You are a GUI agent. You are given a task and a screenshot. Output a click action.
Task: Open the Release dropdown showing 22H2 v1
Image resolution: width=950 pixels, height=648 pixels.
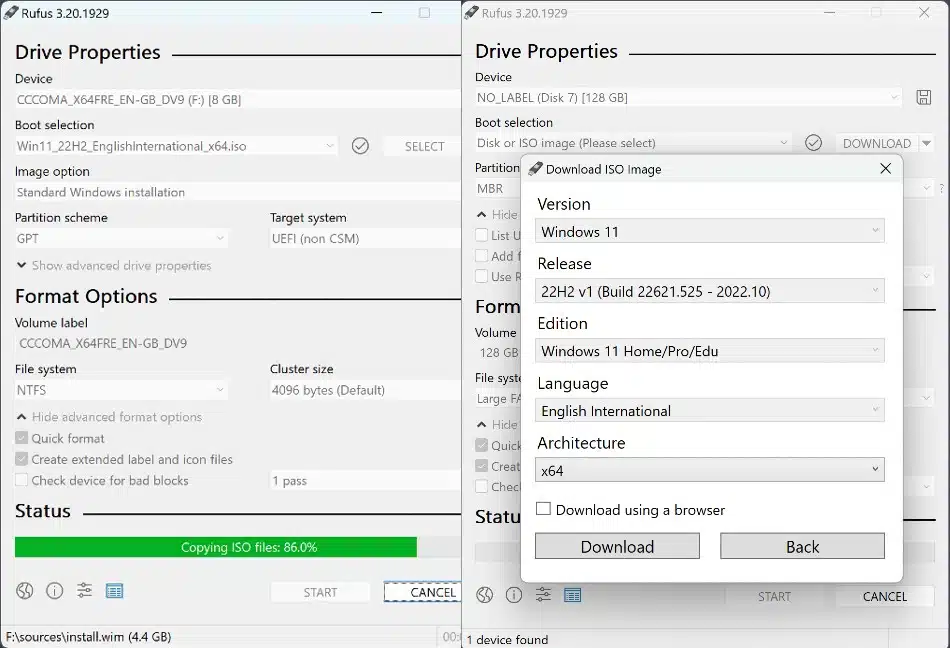[x=709, y=291]
